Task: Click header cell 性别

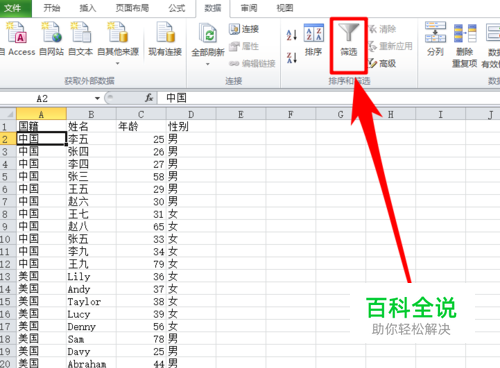Action: tap(191, 126)
